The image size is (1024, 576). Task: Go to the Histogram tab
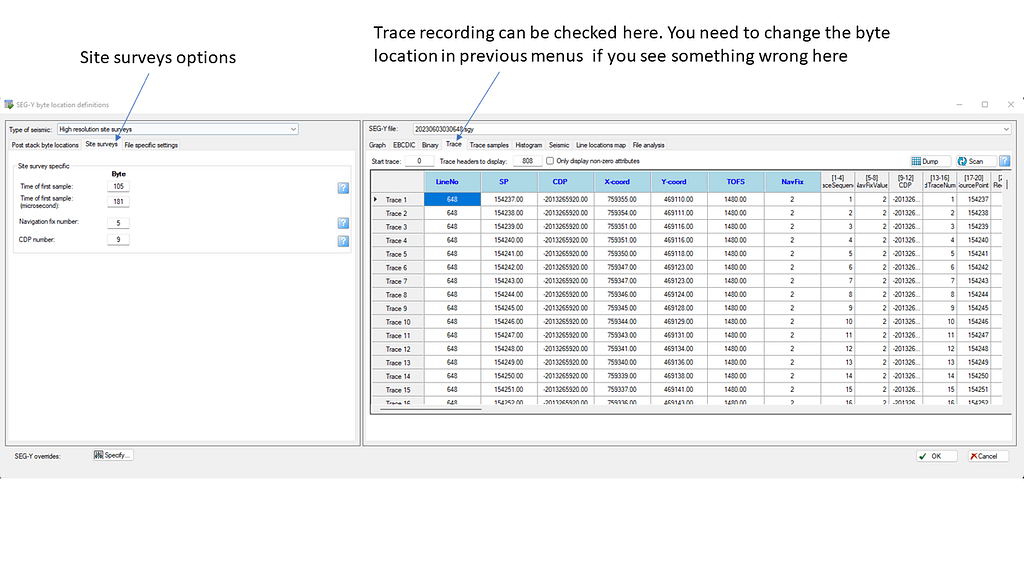(x=529, y=145)
